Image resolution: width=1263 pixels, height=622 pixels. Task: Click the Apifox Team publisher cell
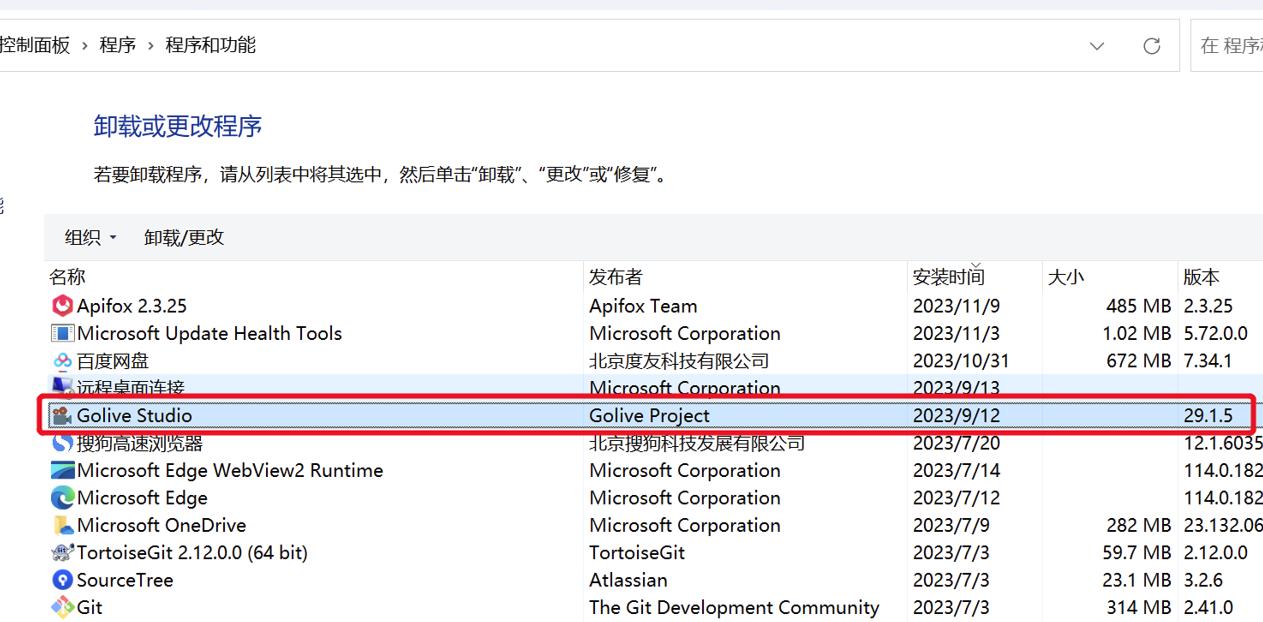pos(643,306)
